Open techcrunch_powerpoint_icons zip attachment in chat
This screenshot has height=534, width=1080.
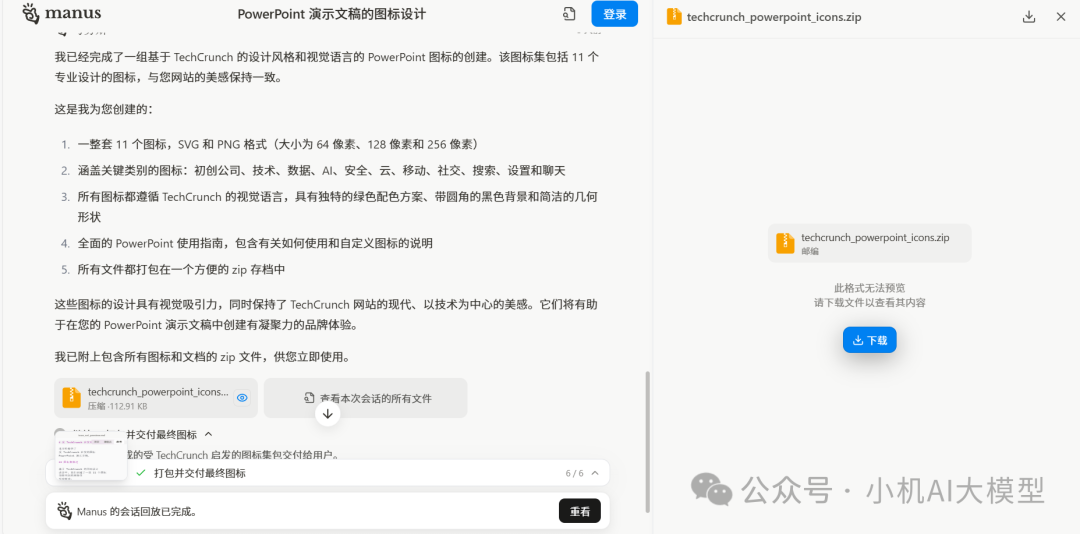156,398
